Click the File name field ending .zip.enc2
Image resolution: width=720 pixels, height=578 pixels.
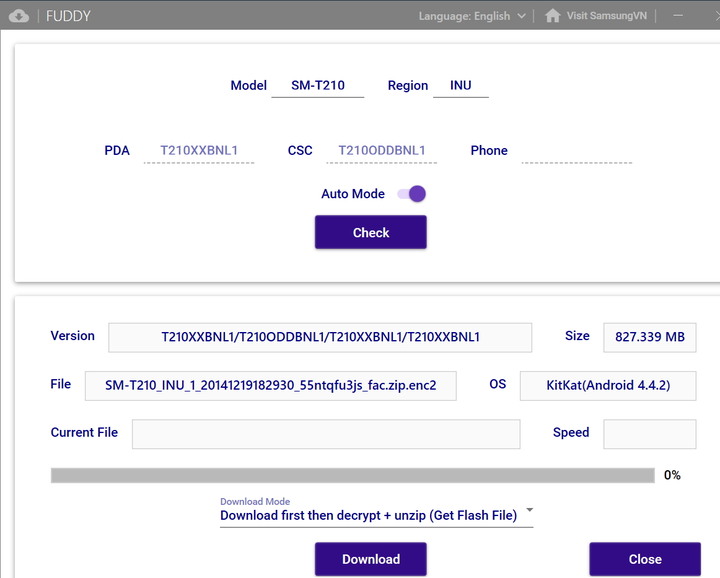point(270,386)
